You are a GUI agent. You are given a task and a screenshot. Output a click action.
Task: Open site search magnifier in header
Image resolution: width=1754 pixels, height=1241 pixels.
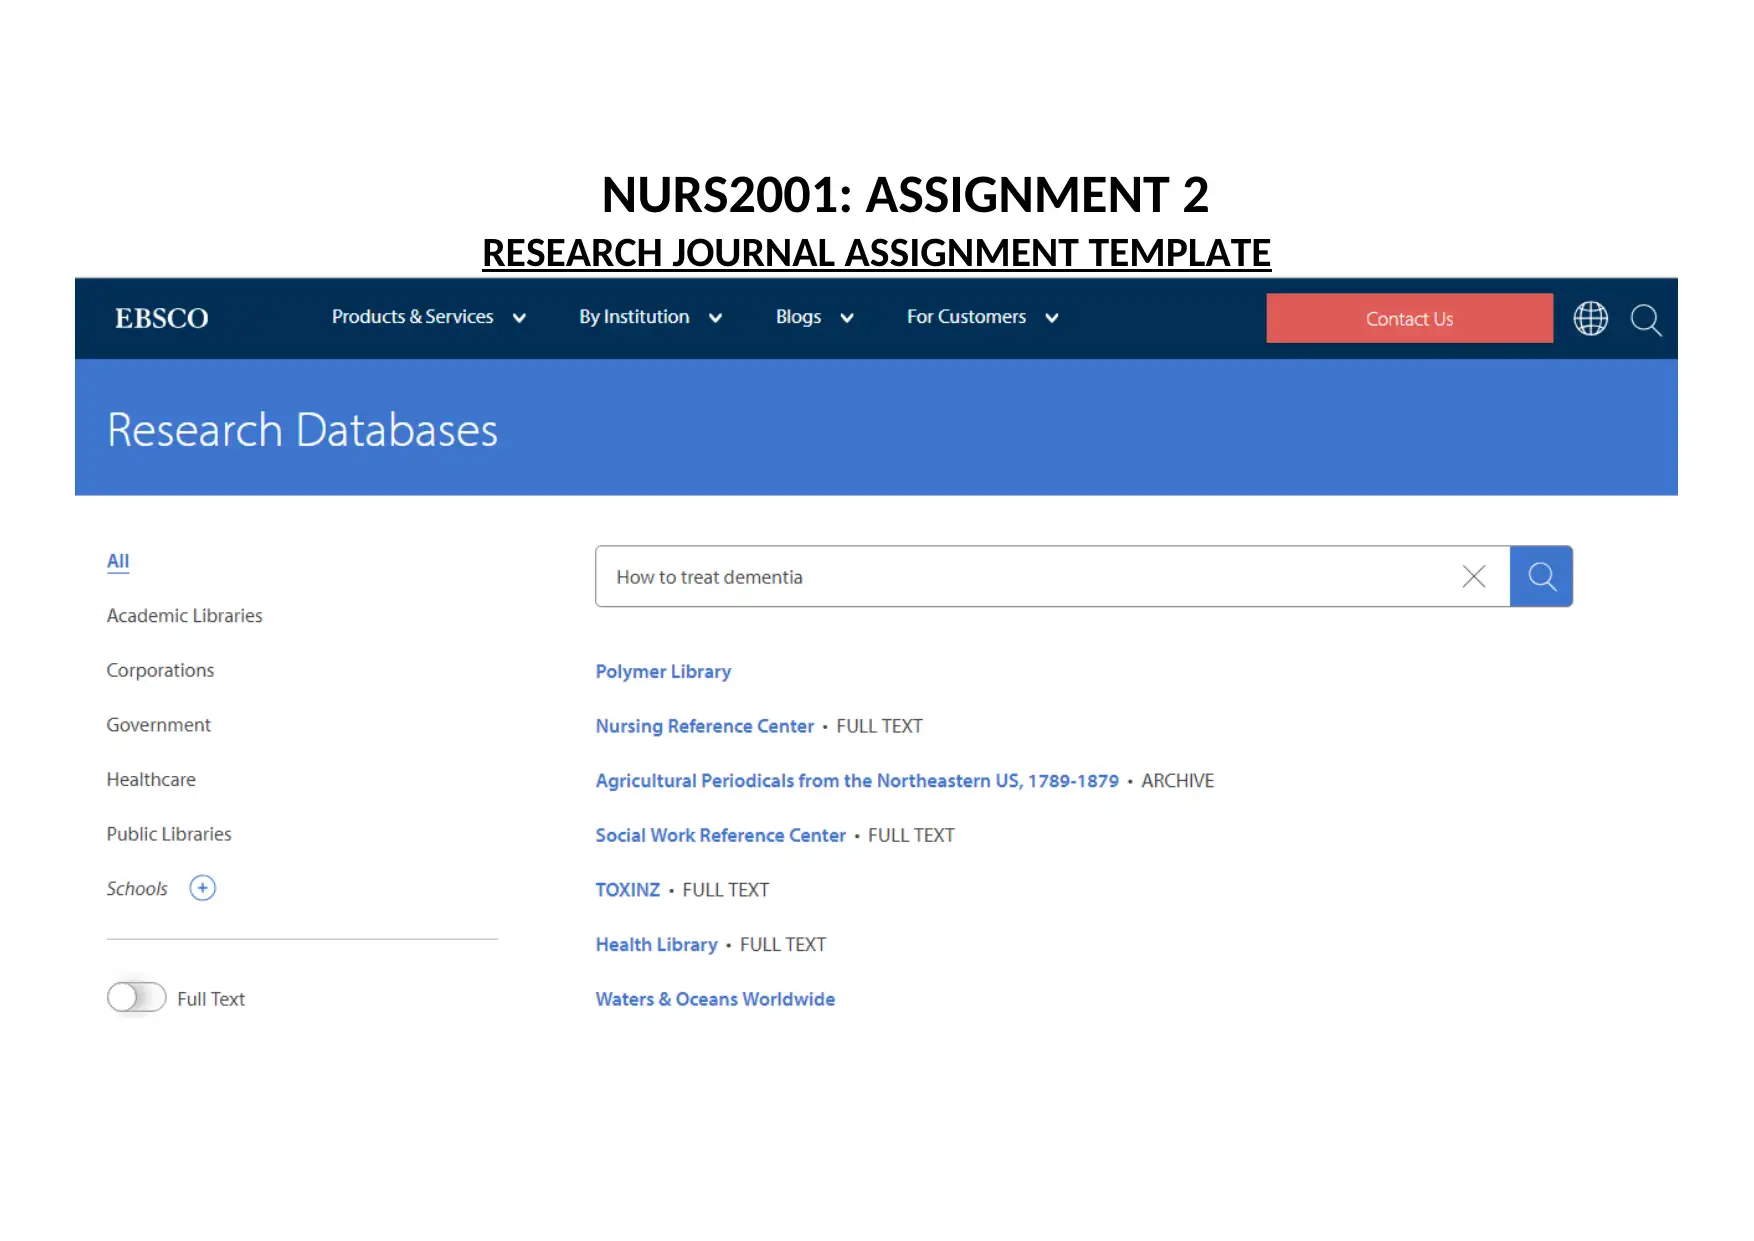click(x=1645, y=320)
